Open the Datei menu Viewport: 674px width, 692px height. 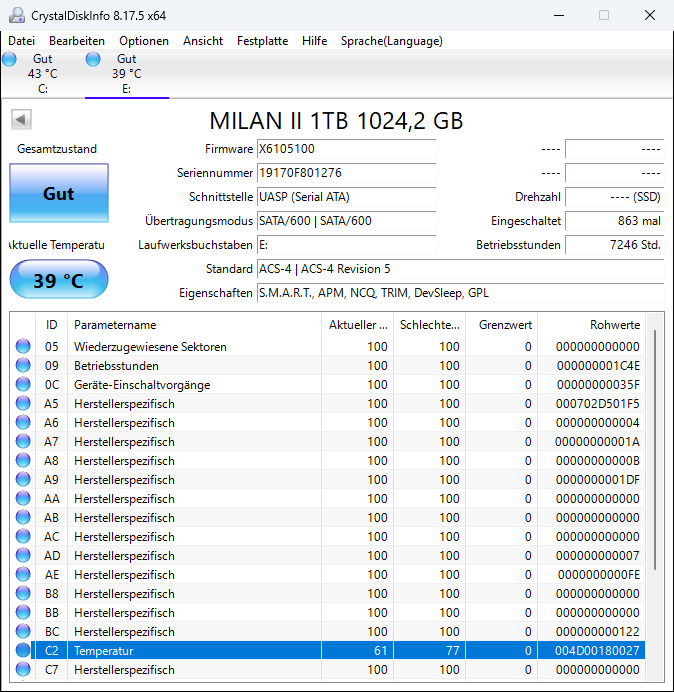tap(21, 41)
